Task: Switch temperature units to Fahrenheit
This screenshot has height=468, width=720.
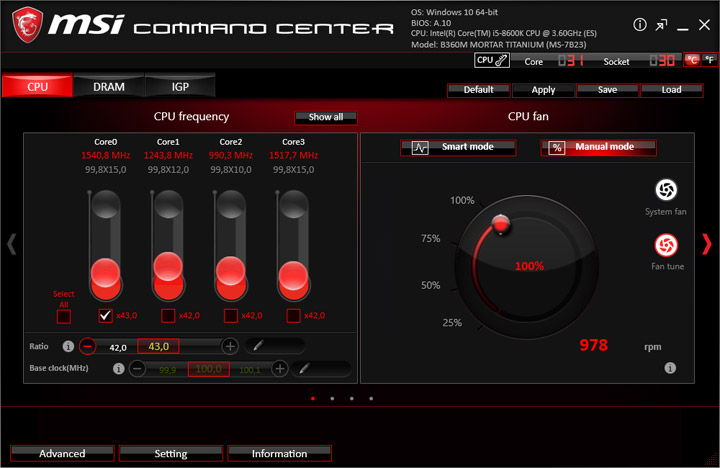Action: [709, 60]
